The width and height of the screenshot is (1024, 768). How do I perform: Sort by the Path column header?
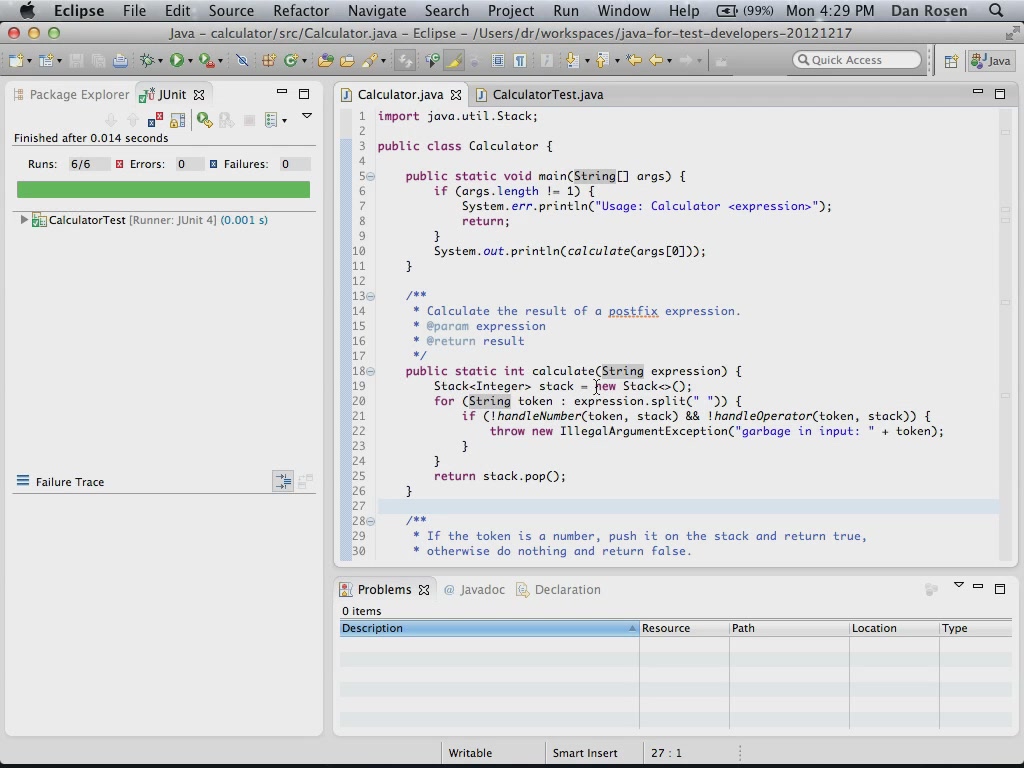tap(789, 628)
